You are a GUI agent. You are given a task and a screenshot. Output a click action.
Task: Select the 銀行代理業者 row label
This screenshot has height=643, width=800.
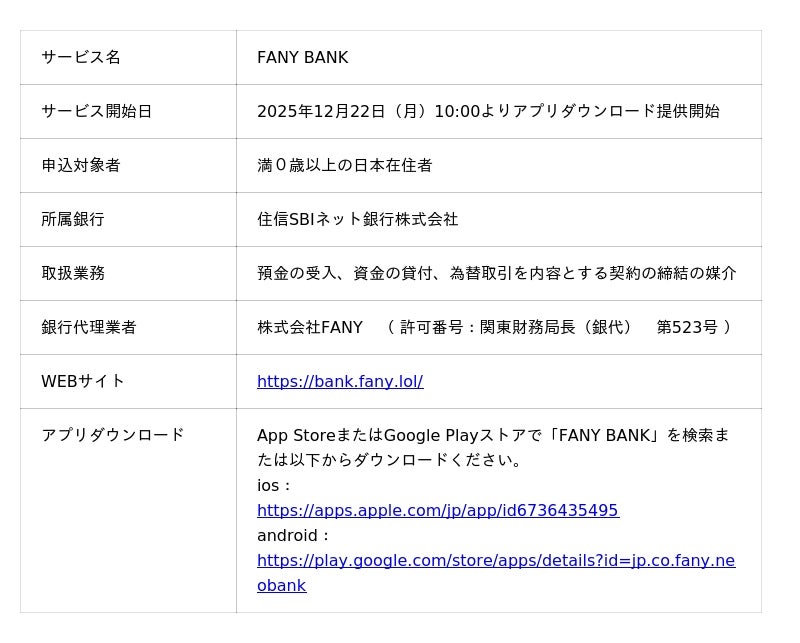[x=89, y=327]
